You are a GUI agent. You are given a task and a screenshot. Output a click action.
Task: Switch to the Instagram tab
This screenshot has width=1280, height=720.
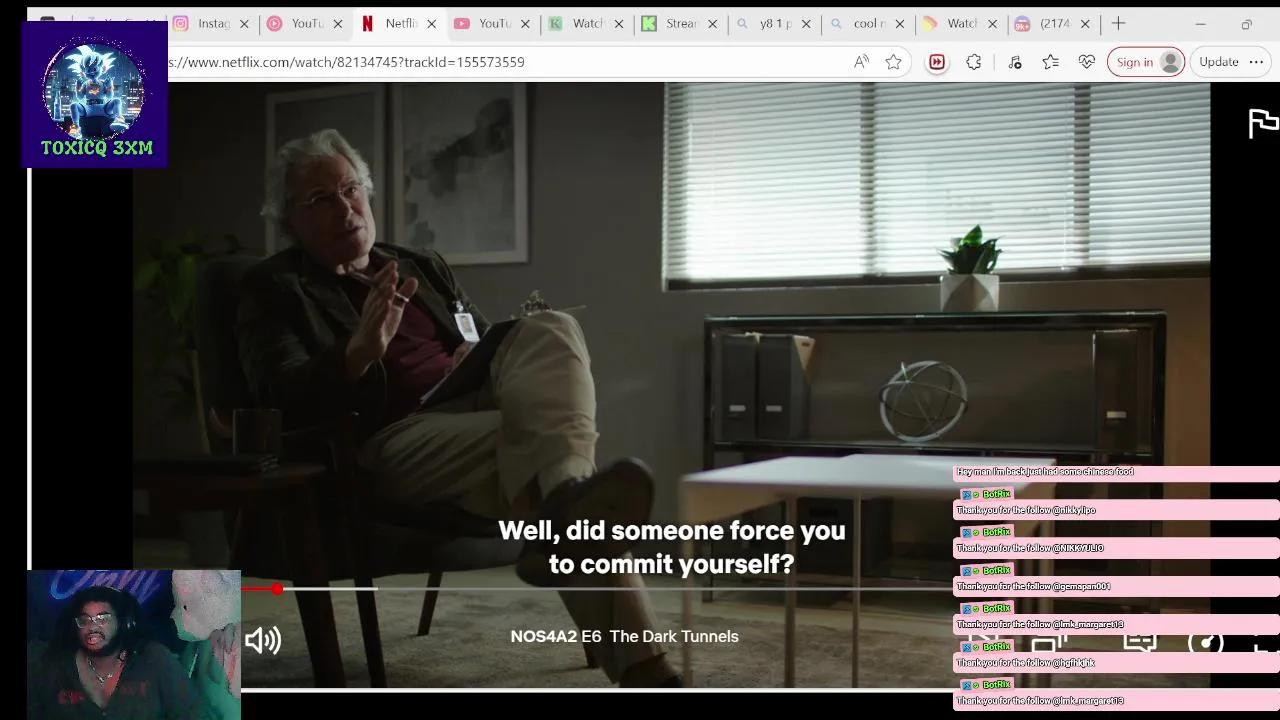[x=202, y=23]
